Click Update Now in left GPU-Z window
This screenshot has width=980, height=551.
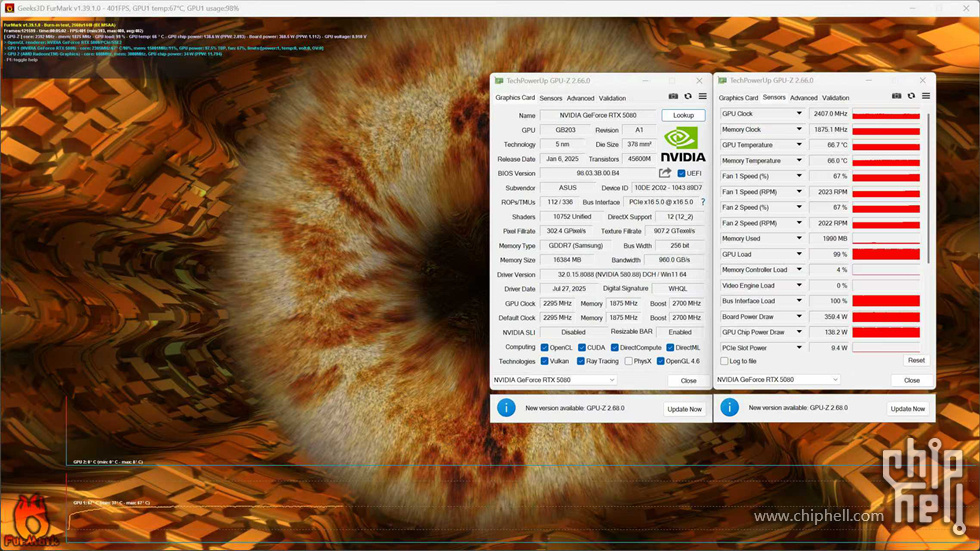point(684,409)
